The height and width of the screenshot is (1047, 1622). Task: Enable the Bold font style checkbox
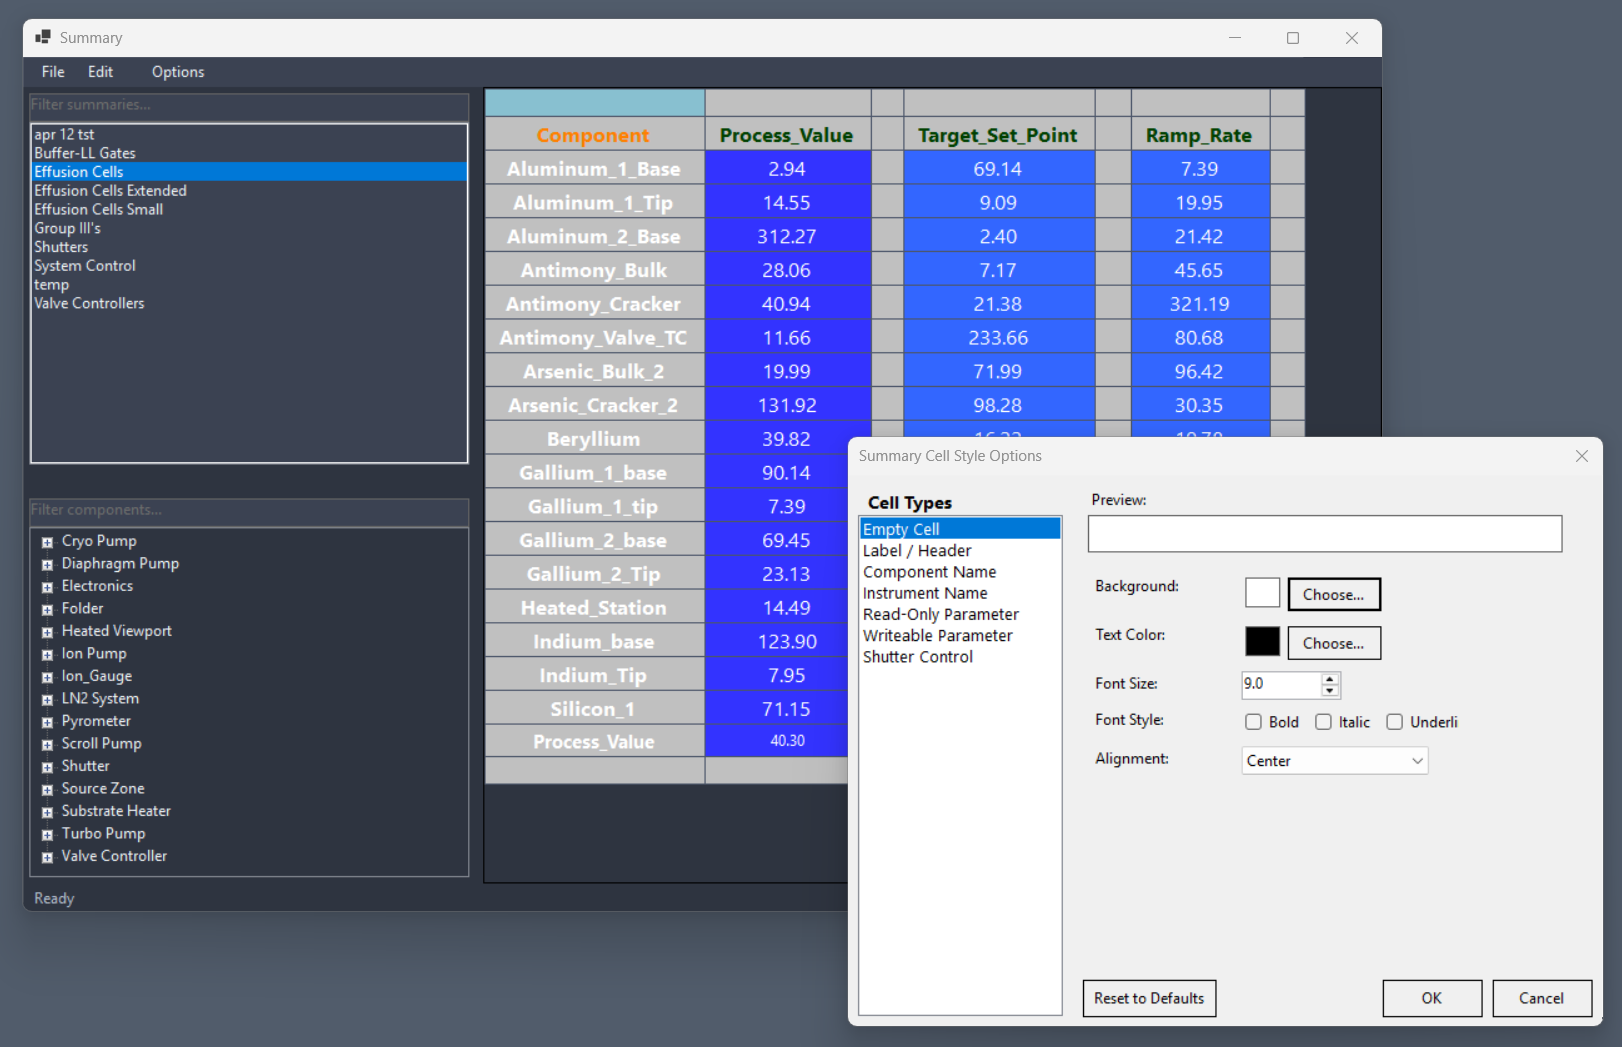pyautogui.click(x=1253, y=722)
